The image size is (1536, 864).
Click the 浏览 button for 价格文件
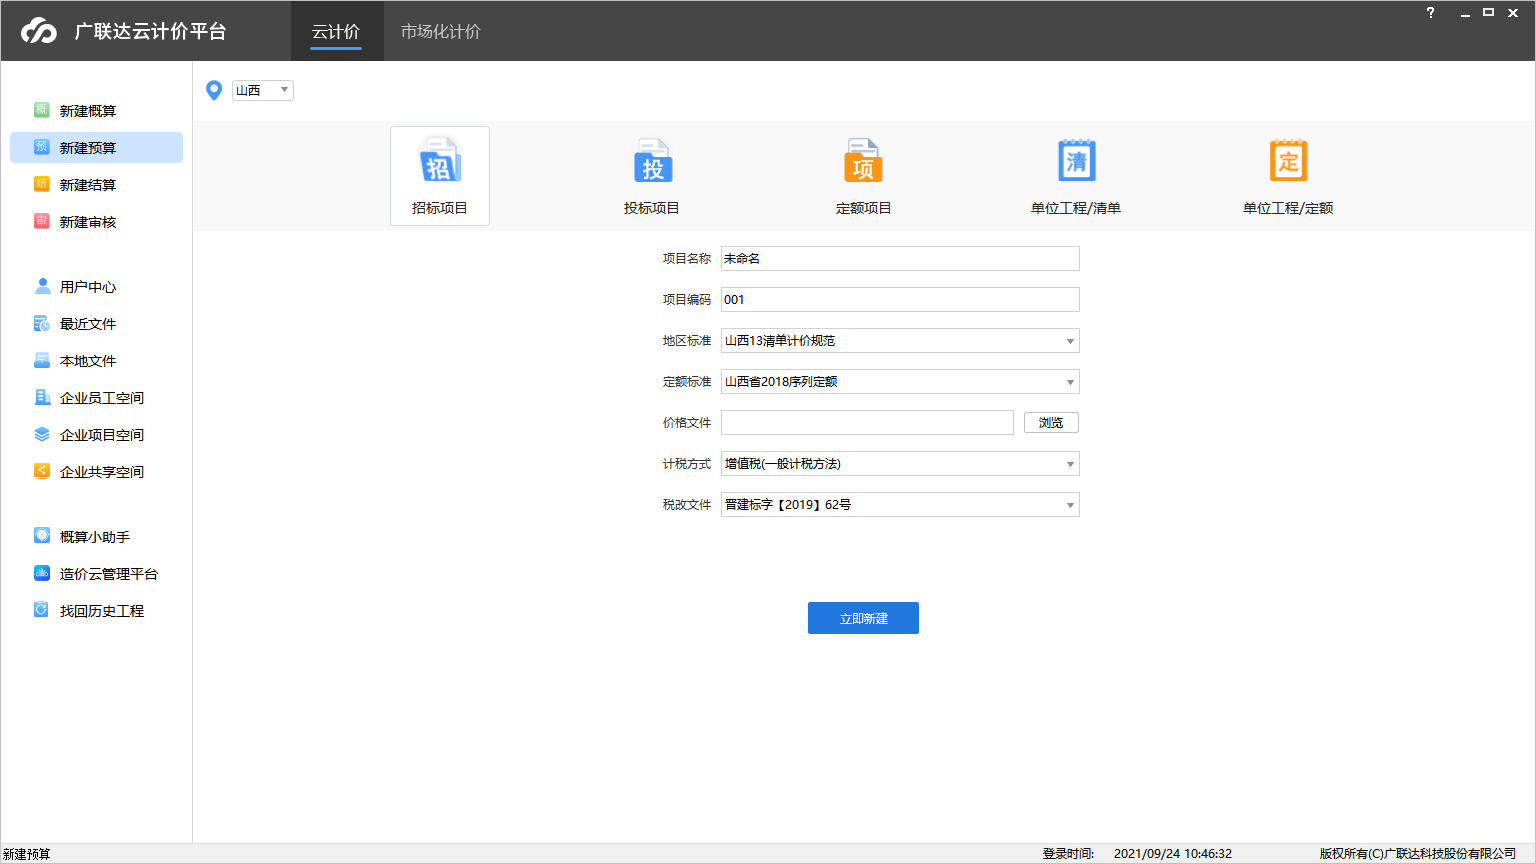(1051, 423)
